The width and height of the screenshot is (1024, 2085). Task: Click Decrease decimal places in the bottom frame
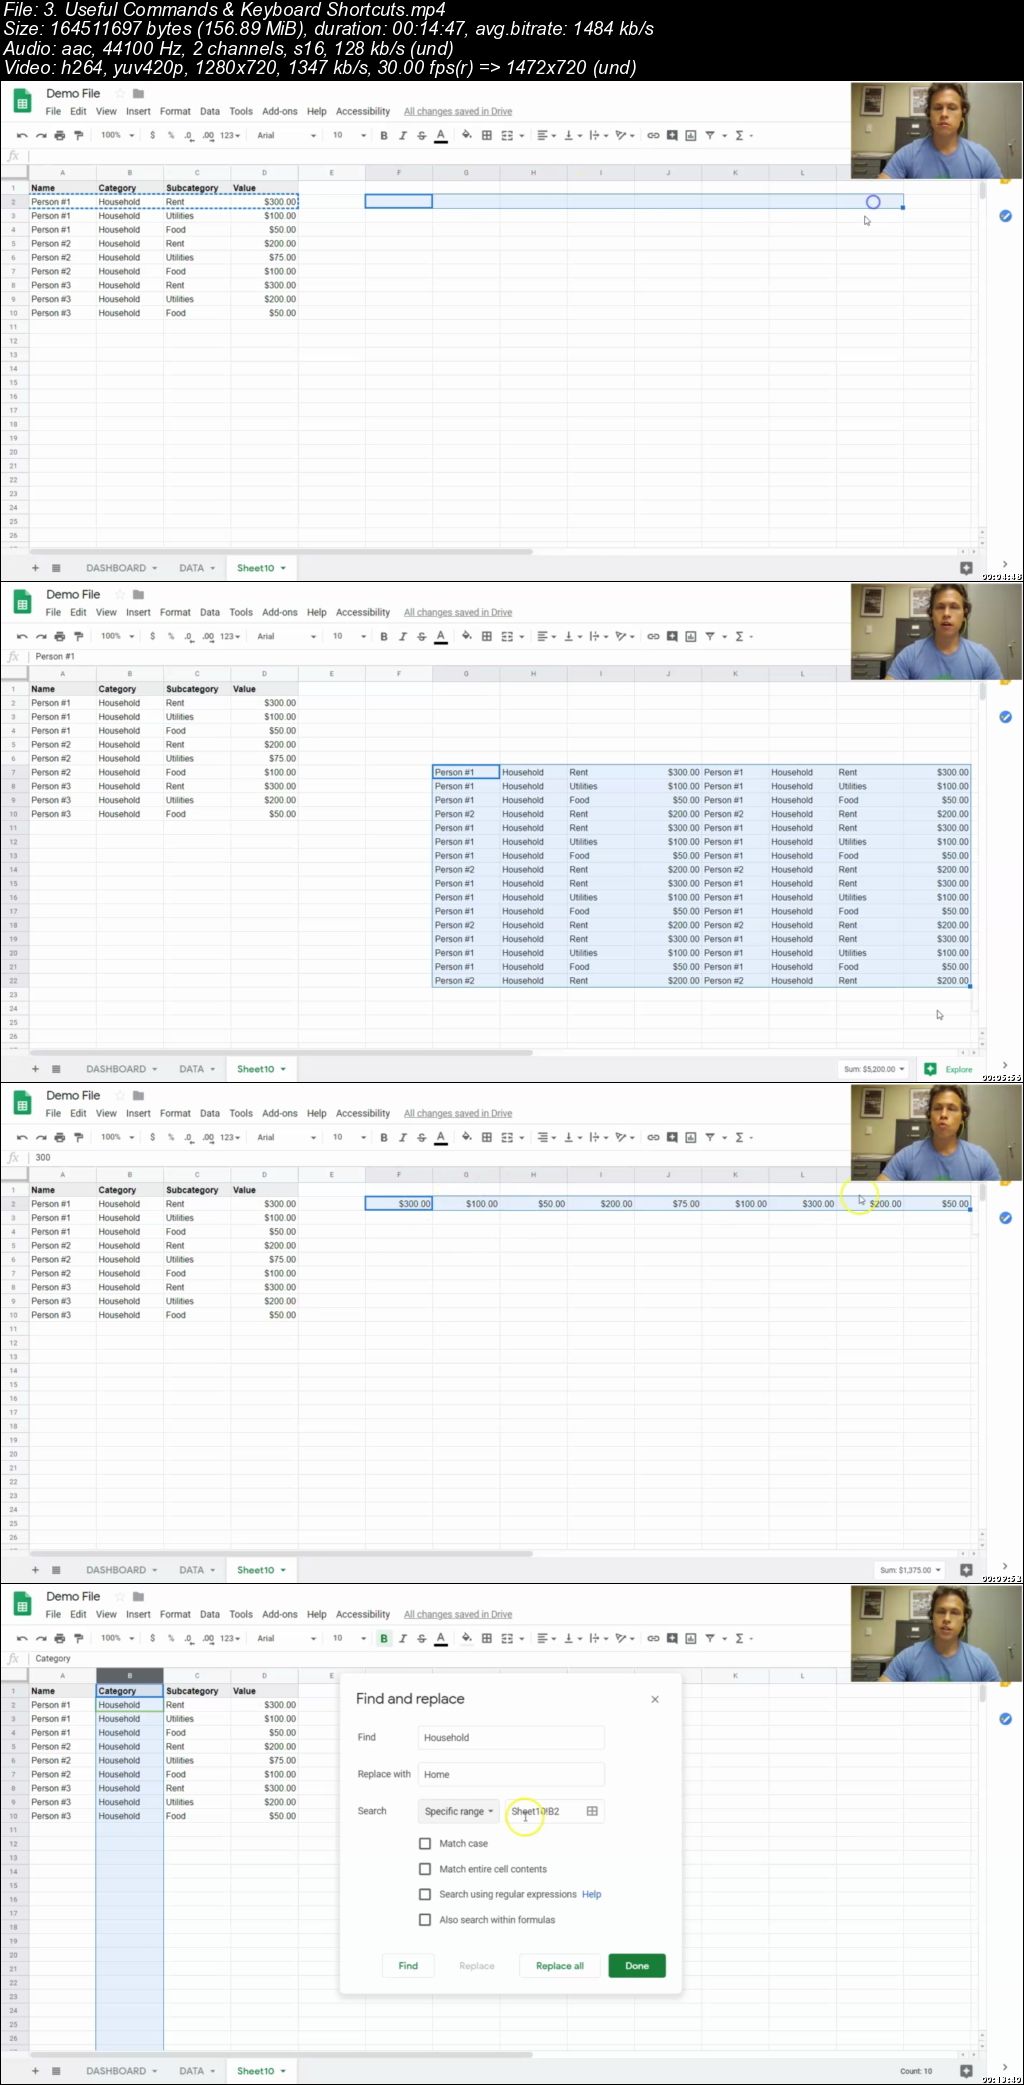coord(188,1639)
